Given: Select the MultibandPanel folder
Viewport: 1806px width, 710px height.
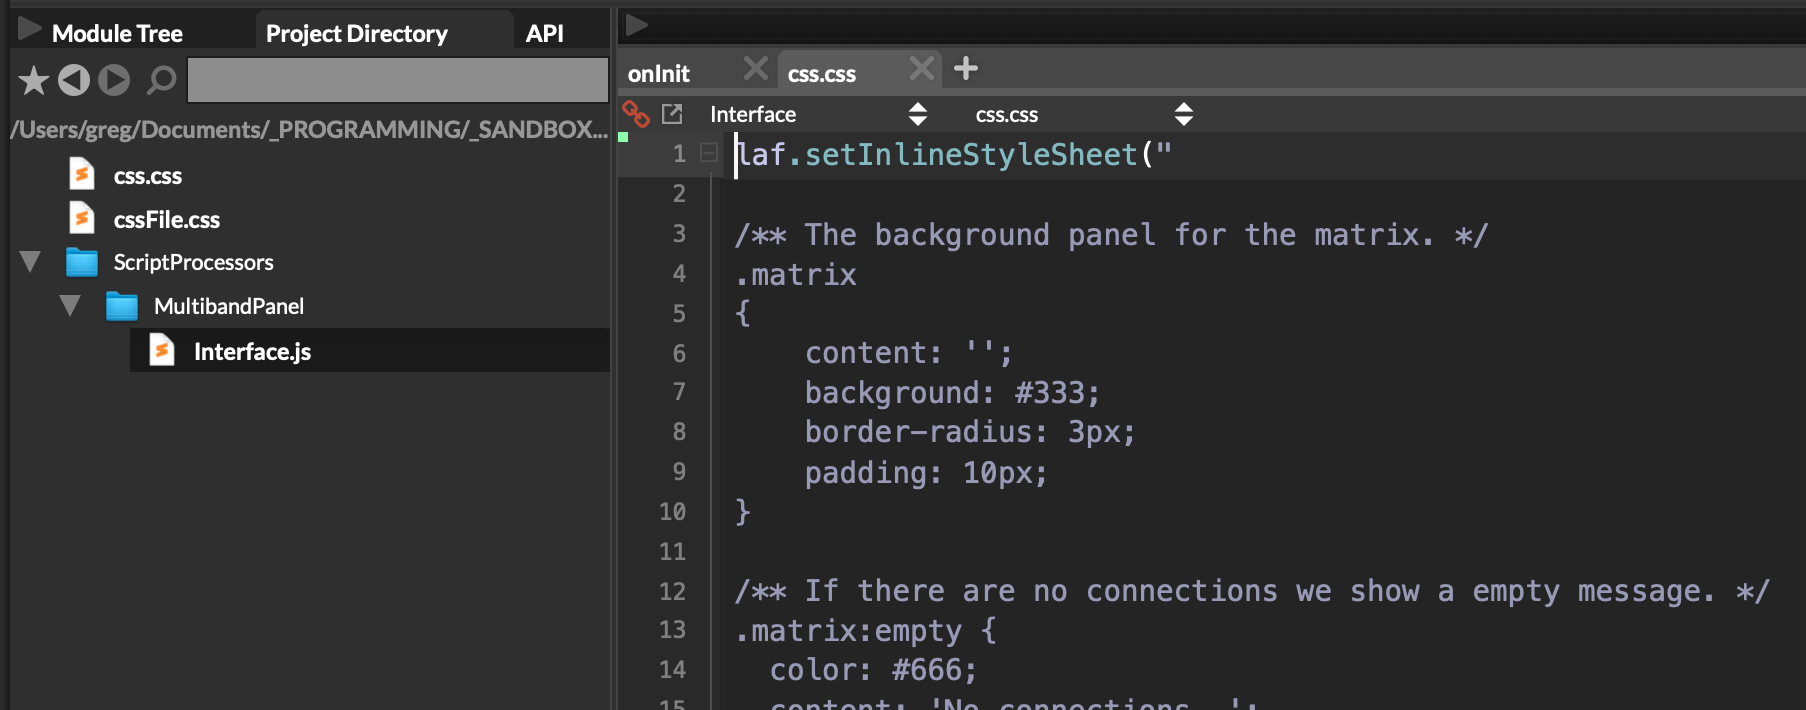Looking at the screenshot, I should click(x=229, y=306).
